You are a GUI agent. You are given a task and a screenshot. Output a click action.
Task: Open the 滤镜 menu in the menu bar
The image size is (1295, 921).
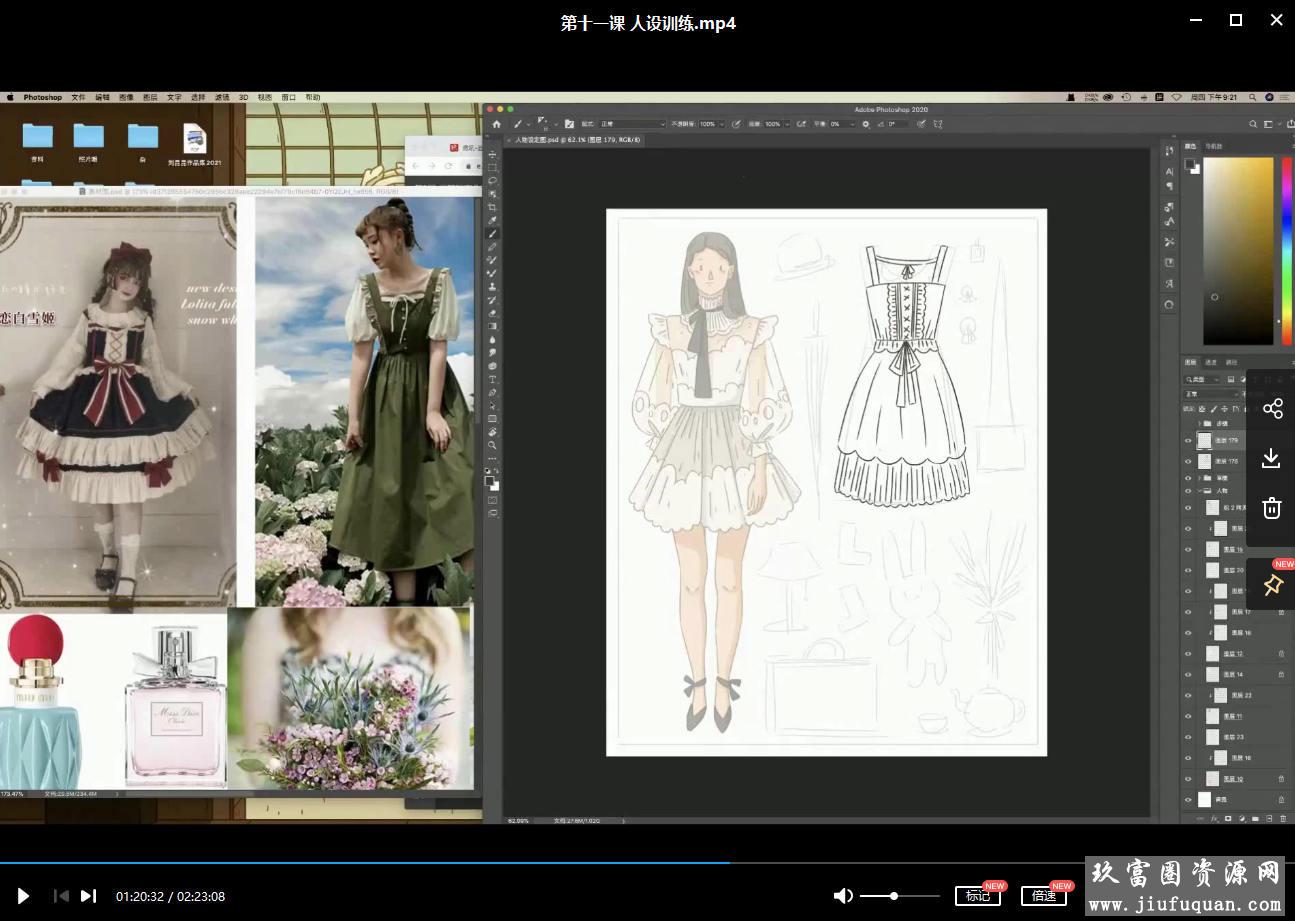coord(223,98)
